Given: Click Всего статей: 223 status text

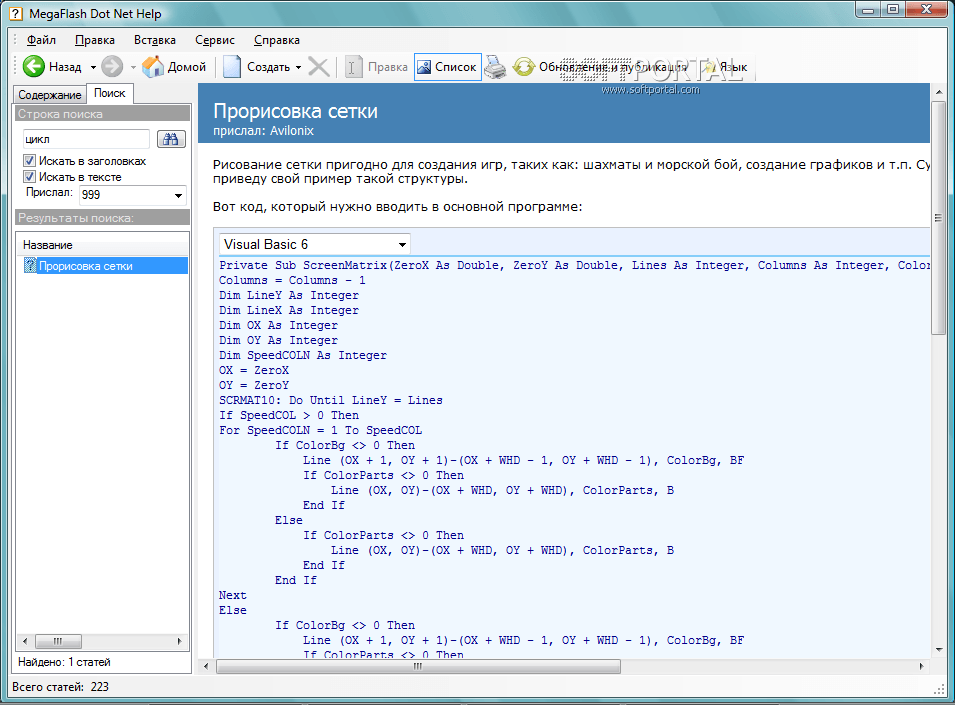Looking at the screenshot, I should (60, 687).
